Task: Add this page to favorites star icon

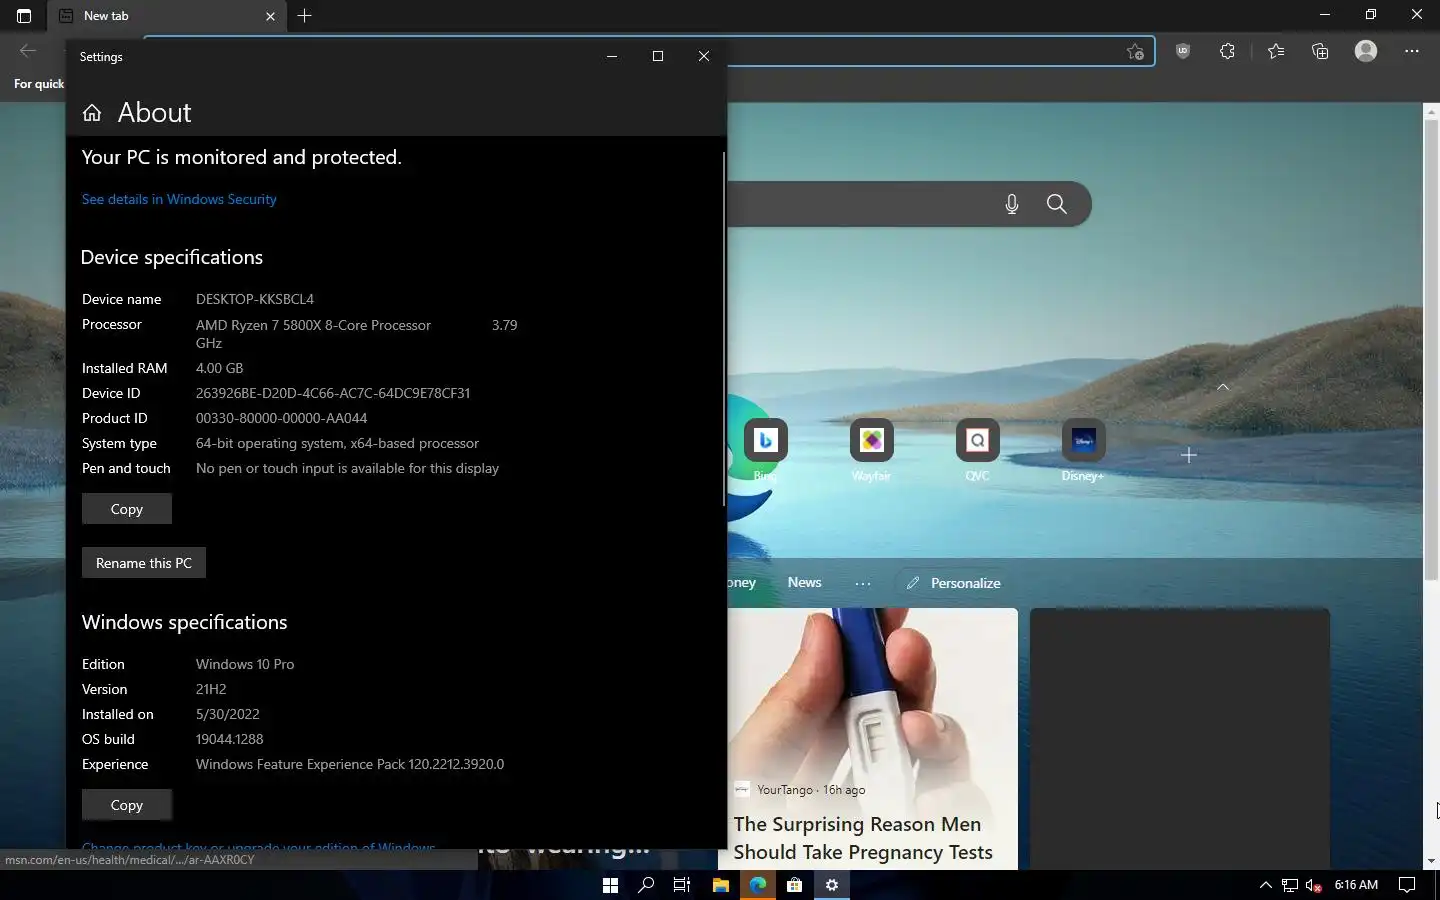Action: click(1135, 52)
